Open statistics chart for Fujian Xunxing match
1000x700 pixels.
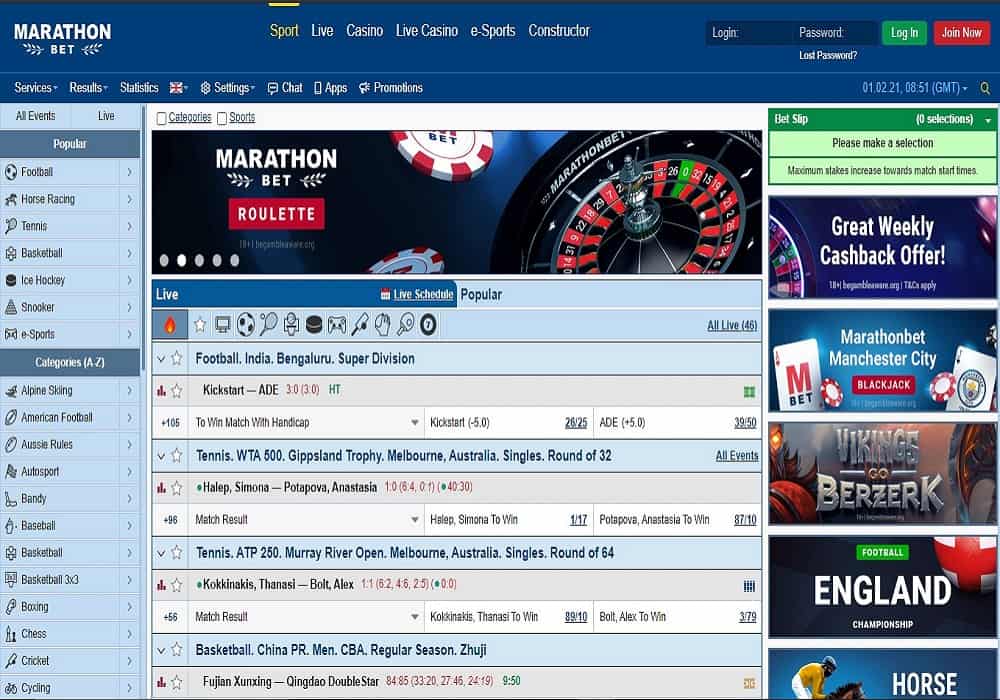[161, 683]
